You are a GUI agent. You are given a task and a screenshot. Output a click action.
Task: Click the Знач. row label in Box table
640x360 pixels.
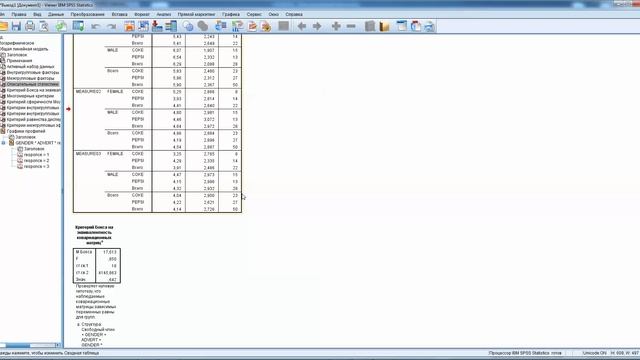[80, 280]
